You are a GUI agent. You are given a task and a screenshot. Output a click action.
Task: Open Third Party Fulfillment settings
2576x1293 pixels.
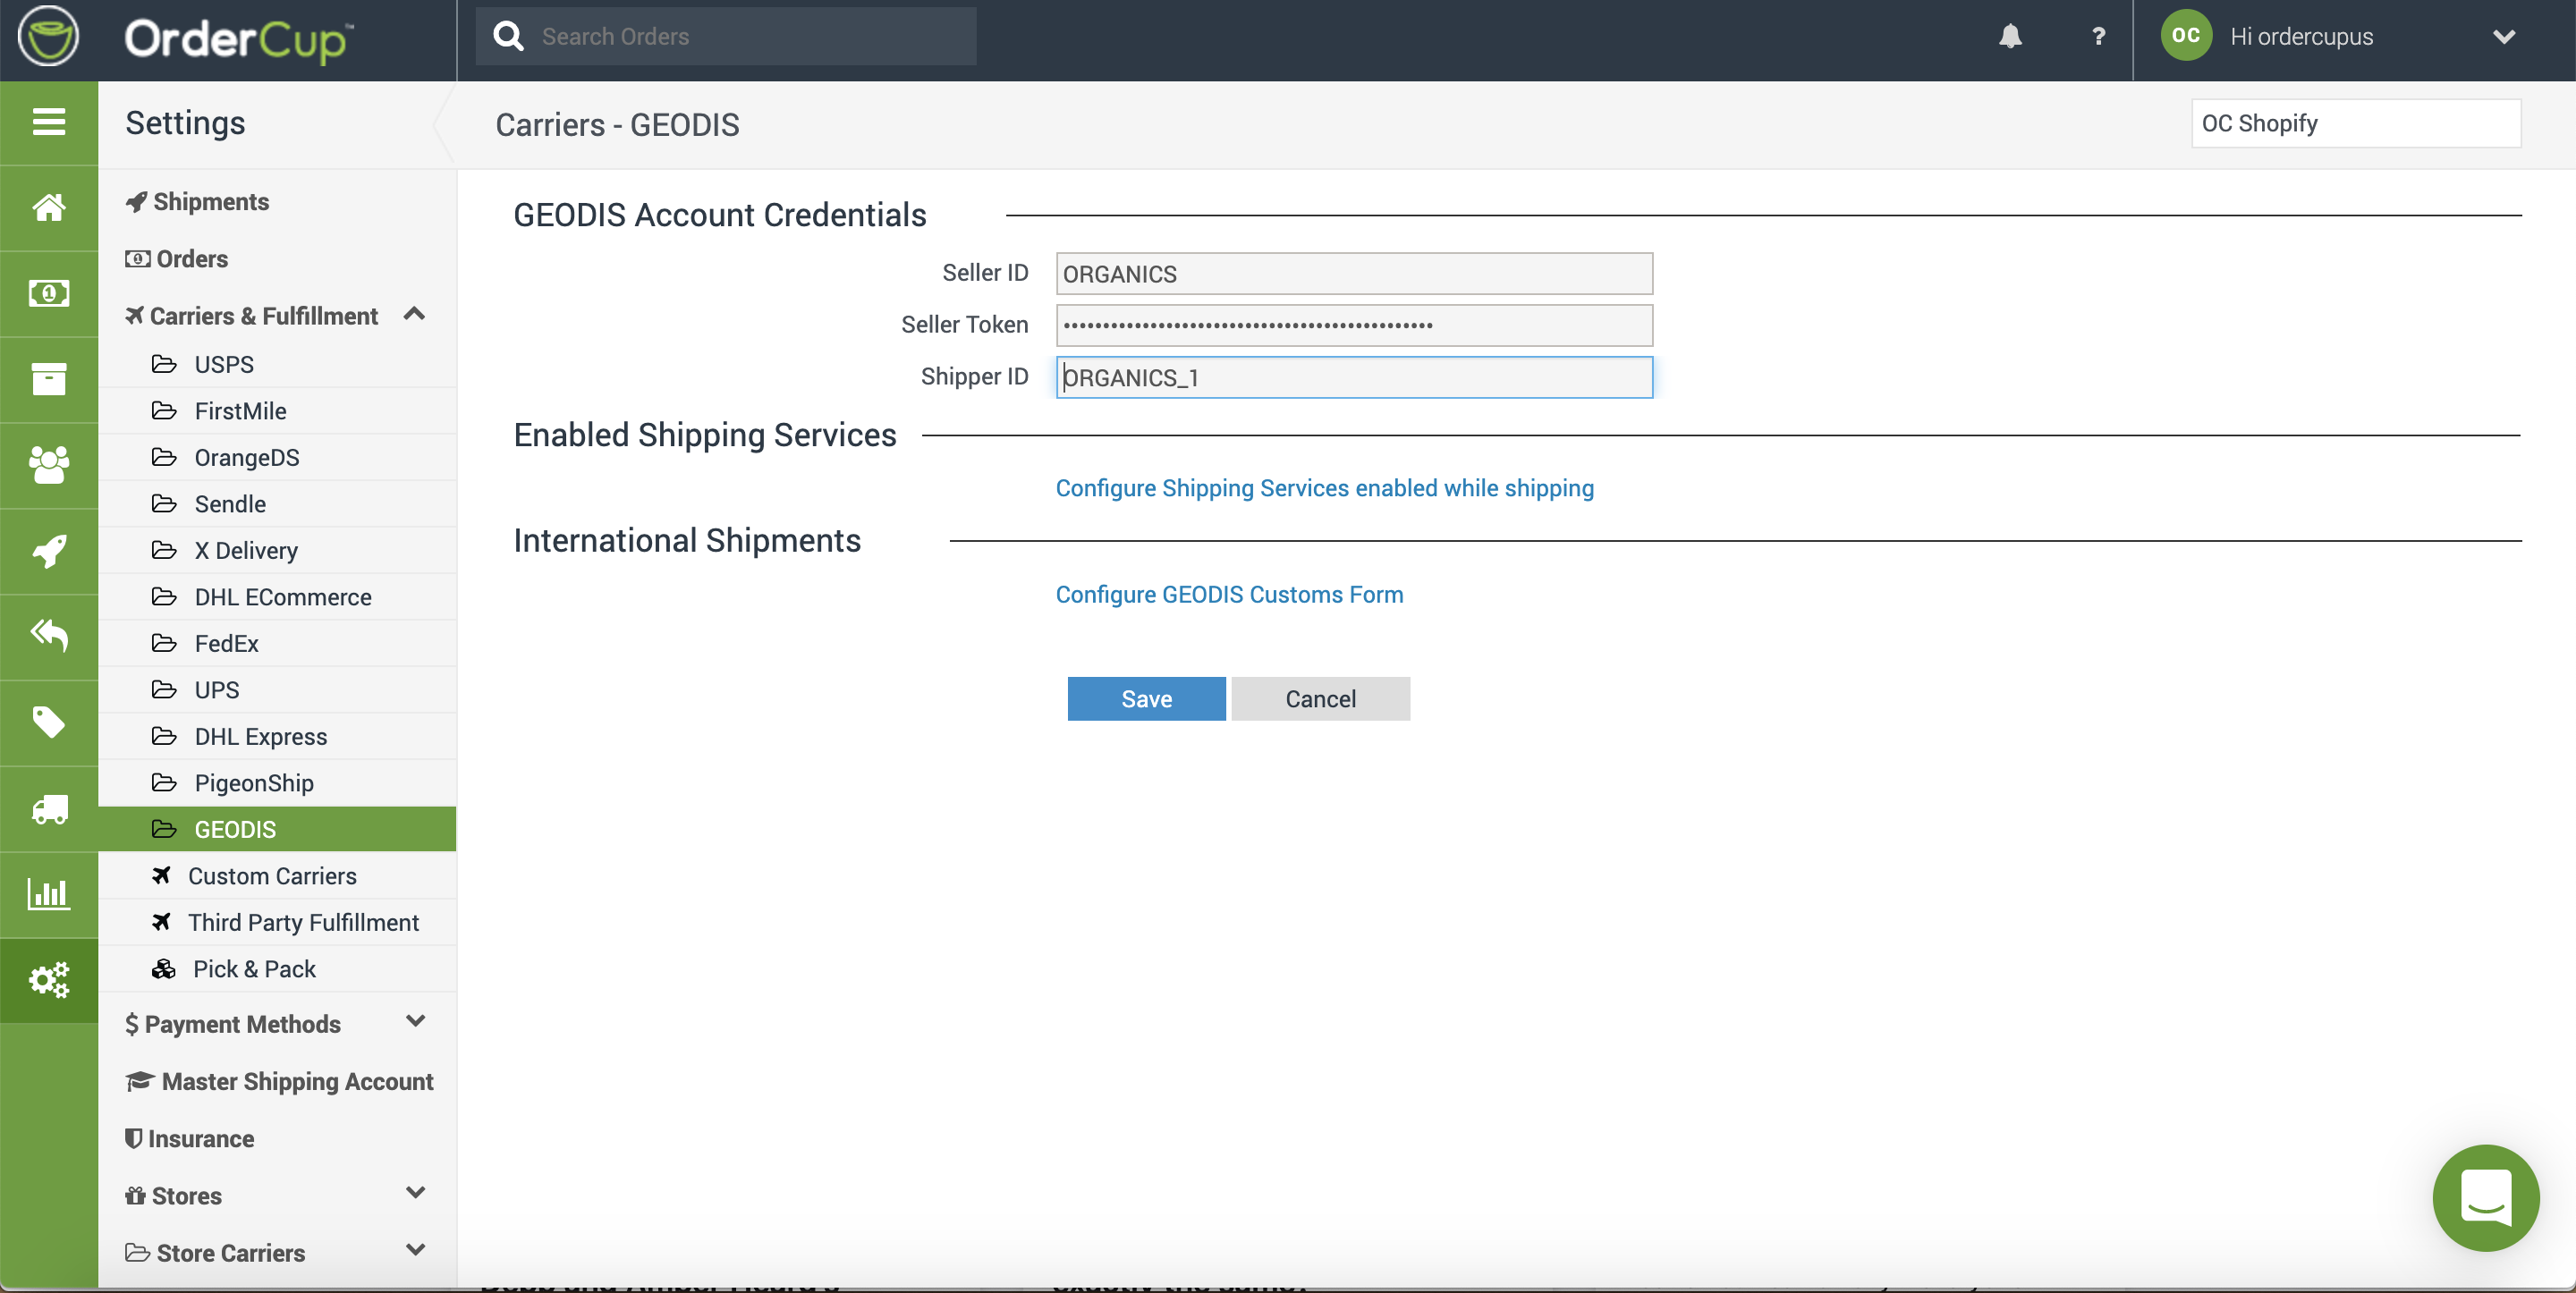coord(303,922)
